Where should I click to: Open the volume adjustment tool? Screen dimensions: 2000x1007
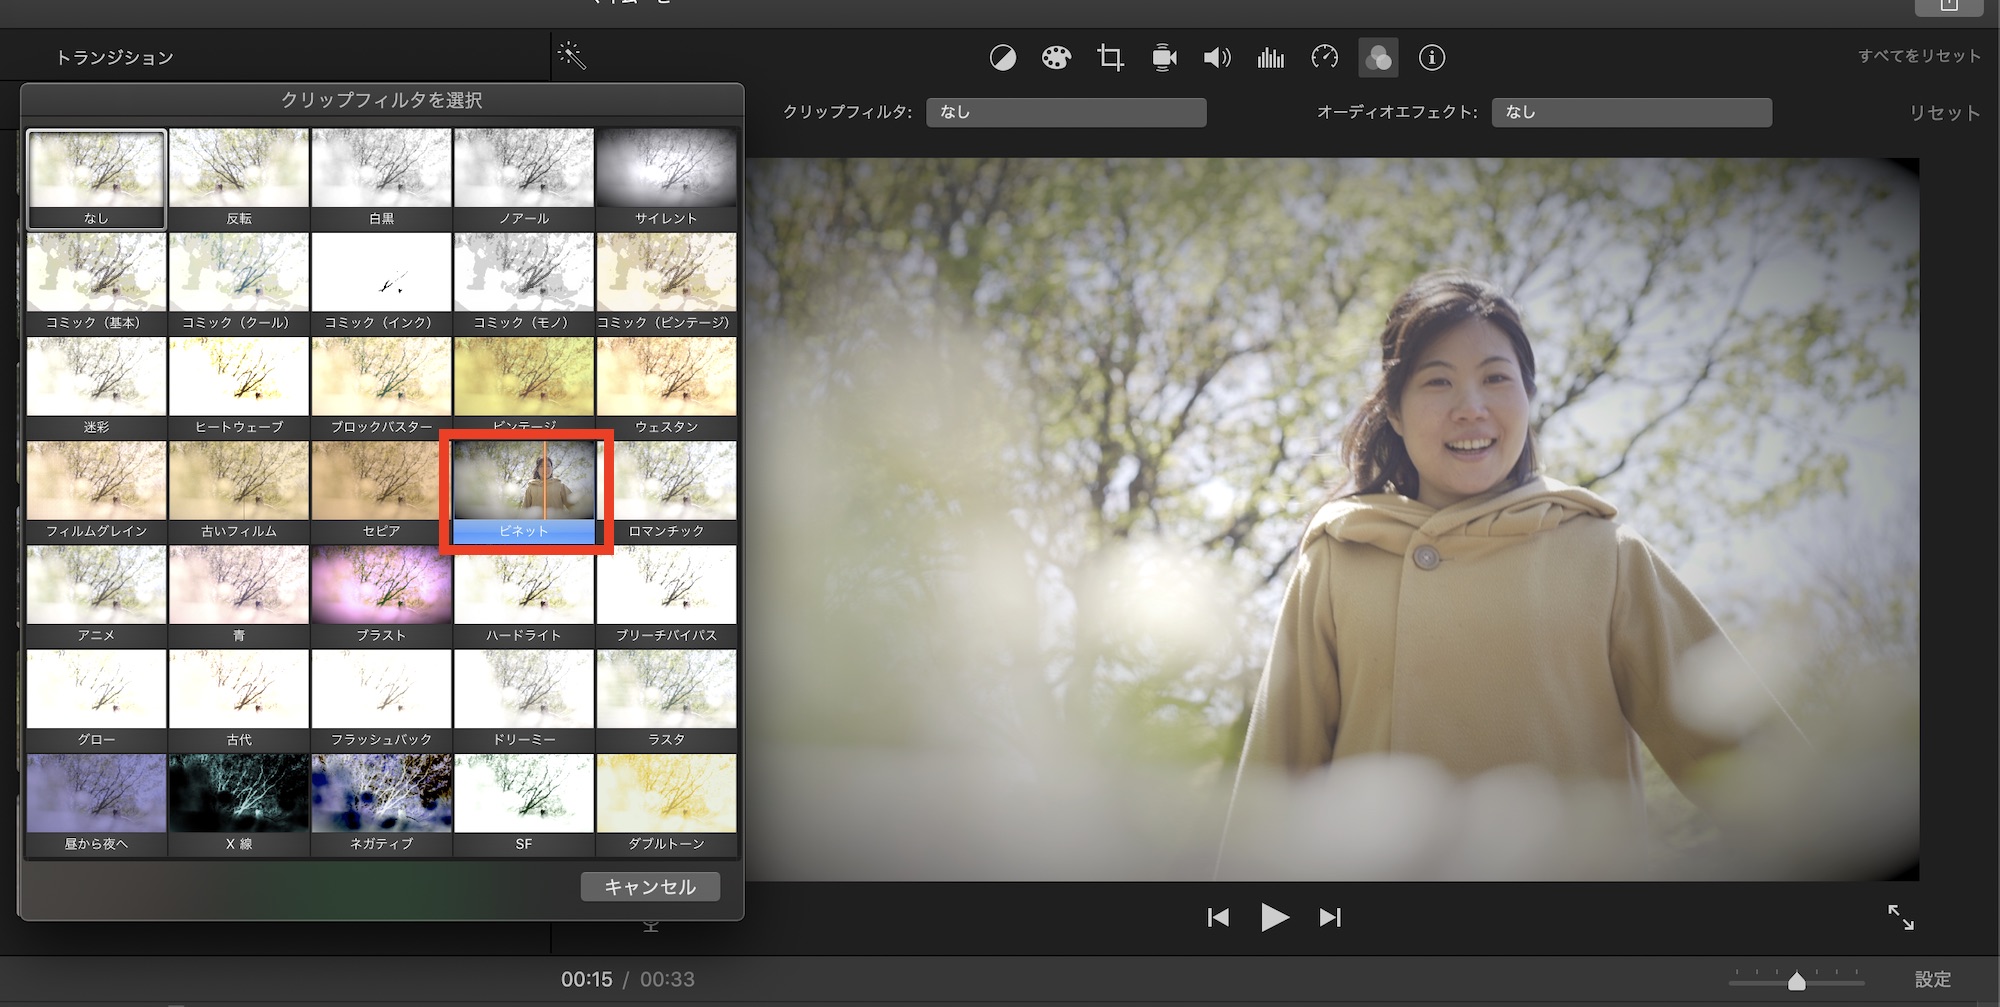pyautogui.click(x=1217, y=58)
